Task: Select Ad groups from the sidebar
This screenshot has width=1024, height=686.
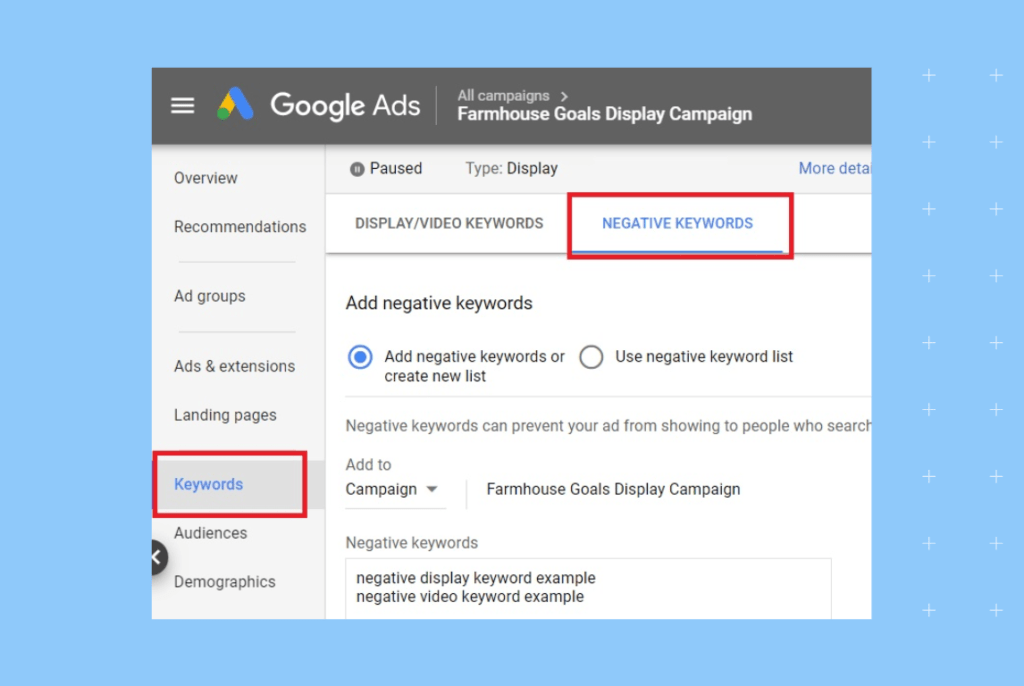Action: (209, 296)
